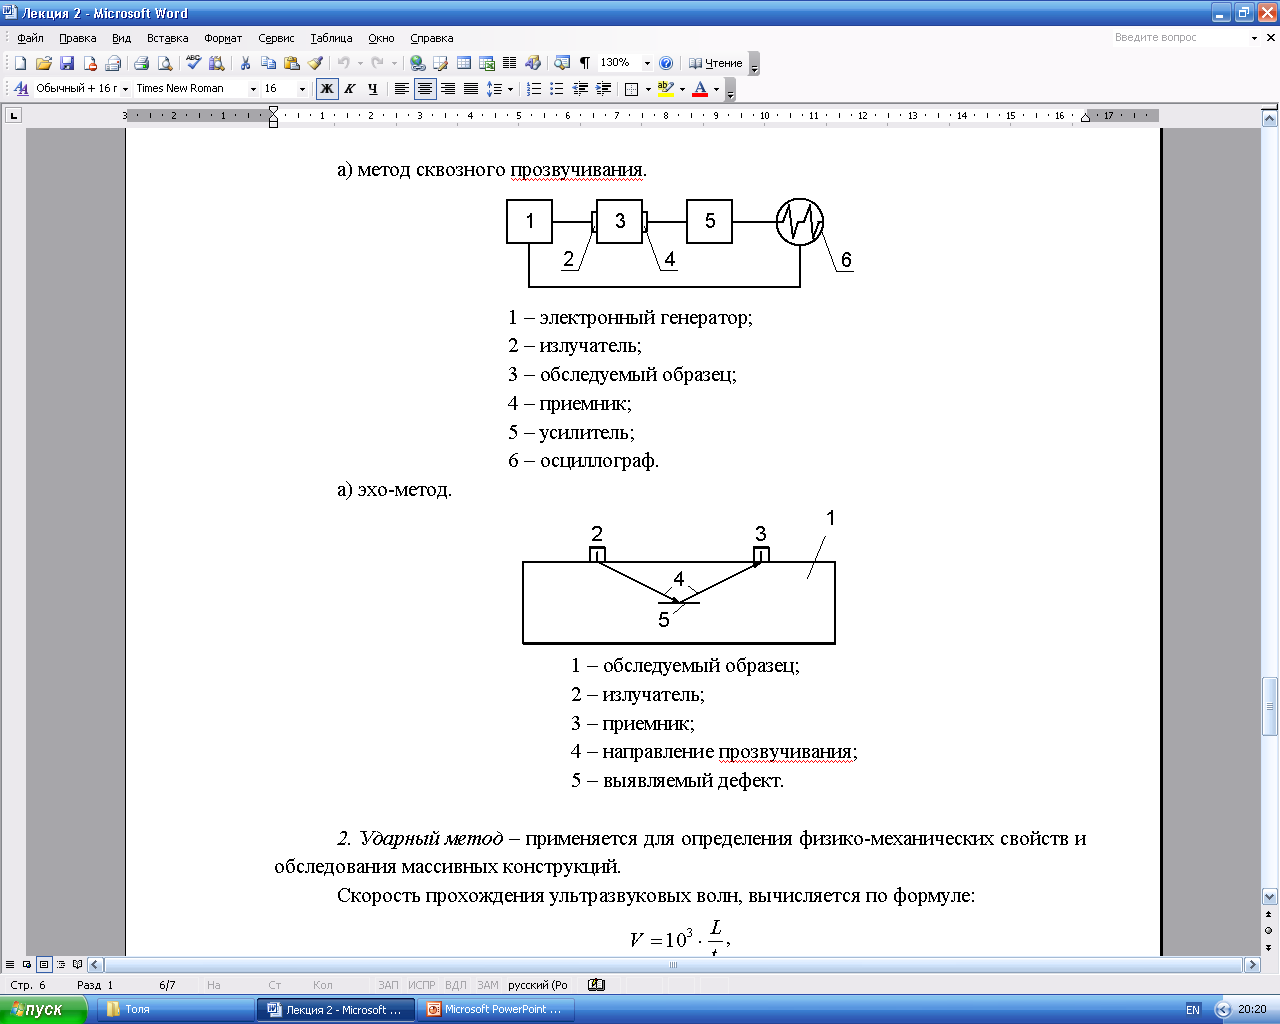This screenshot has width=1280, height=1024.
Task: Click the Print icon
Action: coord(142,63)
